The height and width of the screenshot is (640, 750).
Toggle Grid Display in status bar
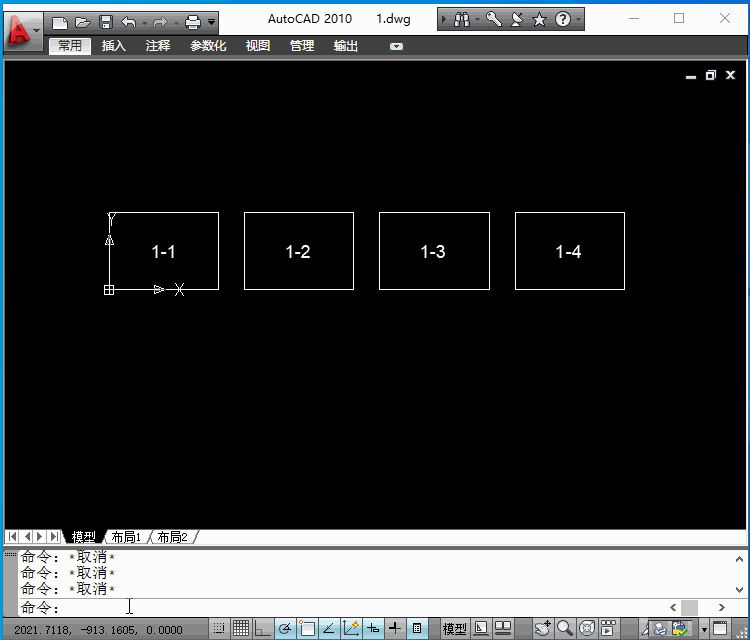(241, 628)
